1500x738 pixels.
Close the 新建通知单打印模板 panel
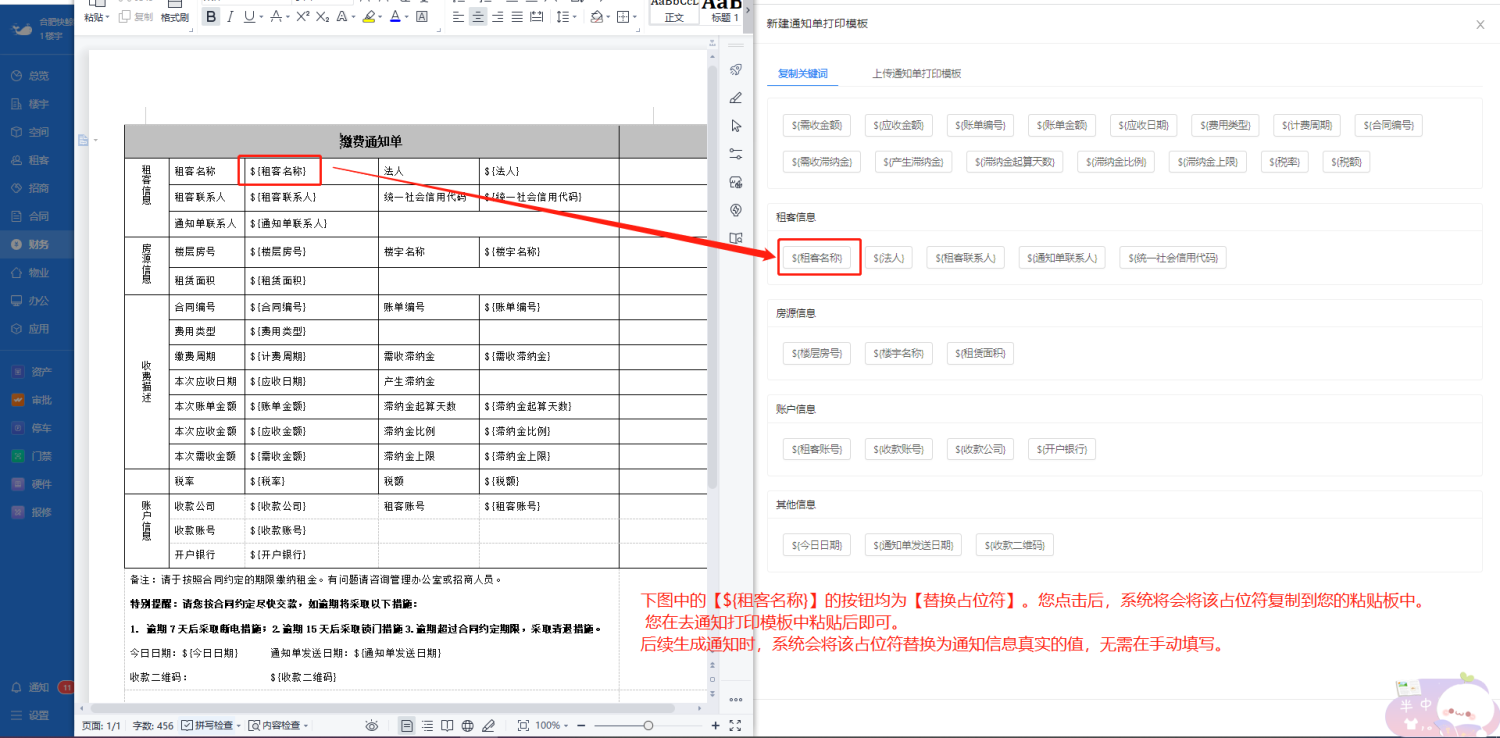[x=1480, y=25]
